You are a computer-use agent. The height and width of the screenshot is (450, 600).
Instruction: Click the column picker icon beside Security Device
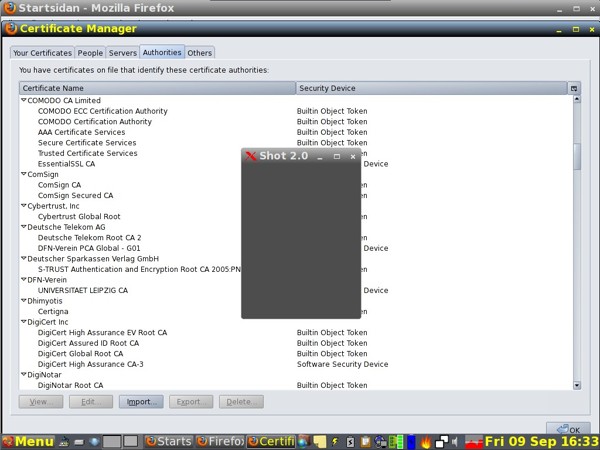click(574, 88)
